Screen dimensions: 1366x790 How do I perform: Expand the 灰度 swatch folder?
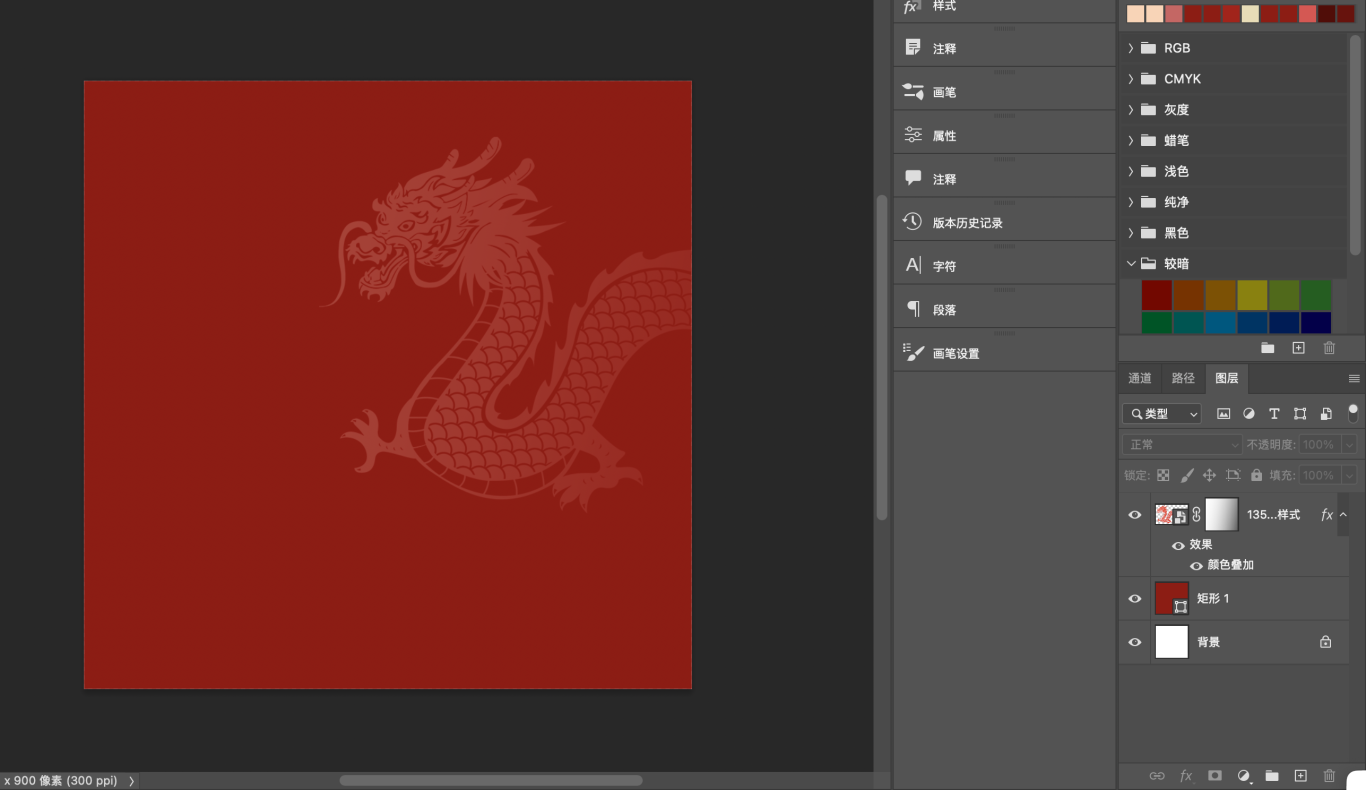coord(1131,110)
